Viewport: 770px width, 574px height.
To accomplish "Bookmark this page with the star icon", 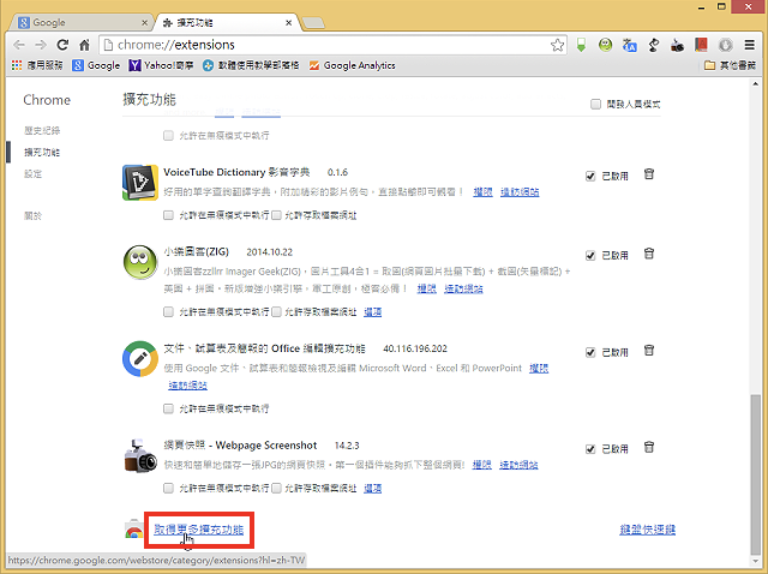I will 557,45.
